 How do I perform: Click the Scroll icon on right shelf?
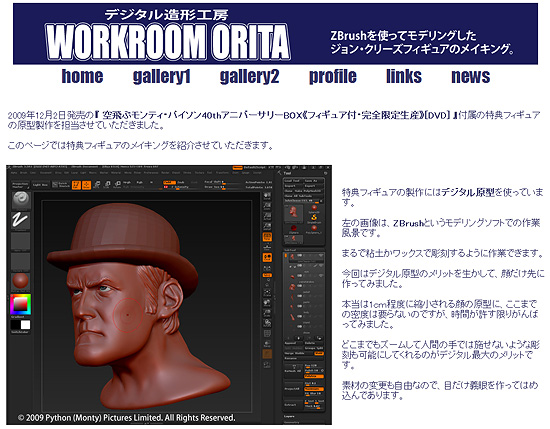point(267,196)
